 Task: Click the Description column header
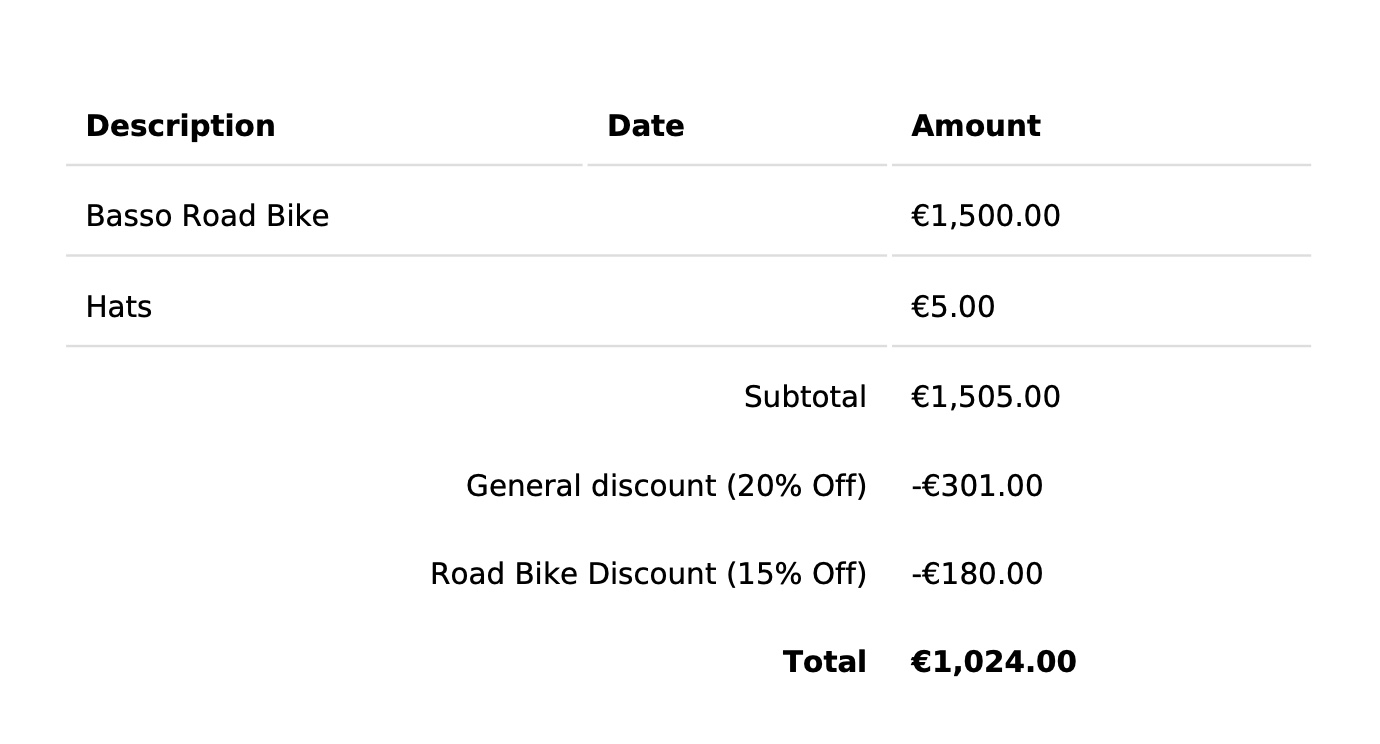tap(180, 127)
